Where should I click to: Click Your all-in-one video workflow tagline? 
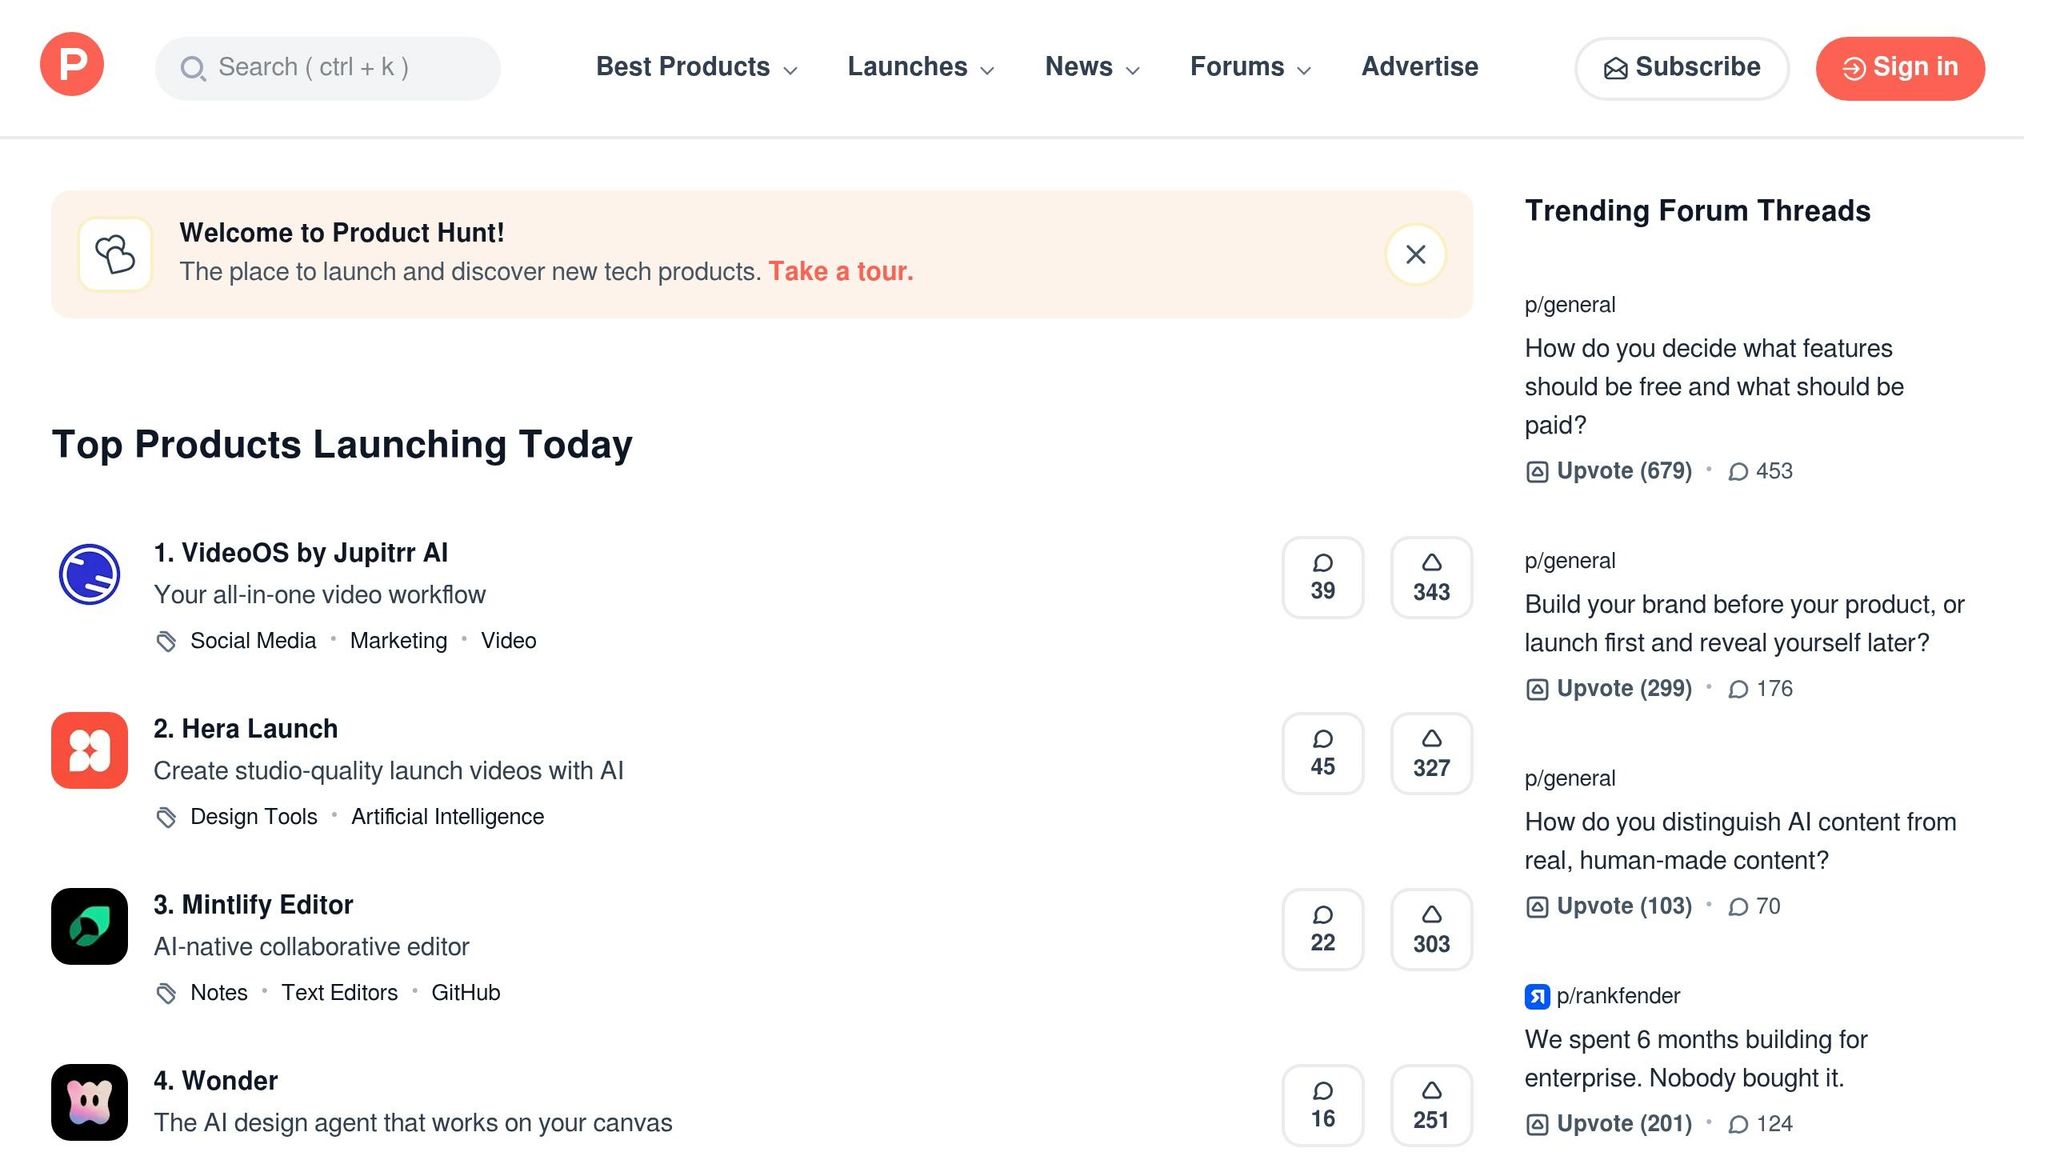coord(319,595)
